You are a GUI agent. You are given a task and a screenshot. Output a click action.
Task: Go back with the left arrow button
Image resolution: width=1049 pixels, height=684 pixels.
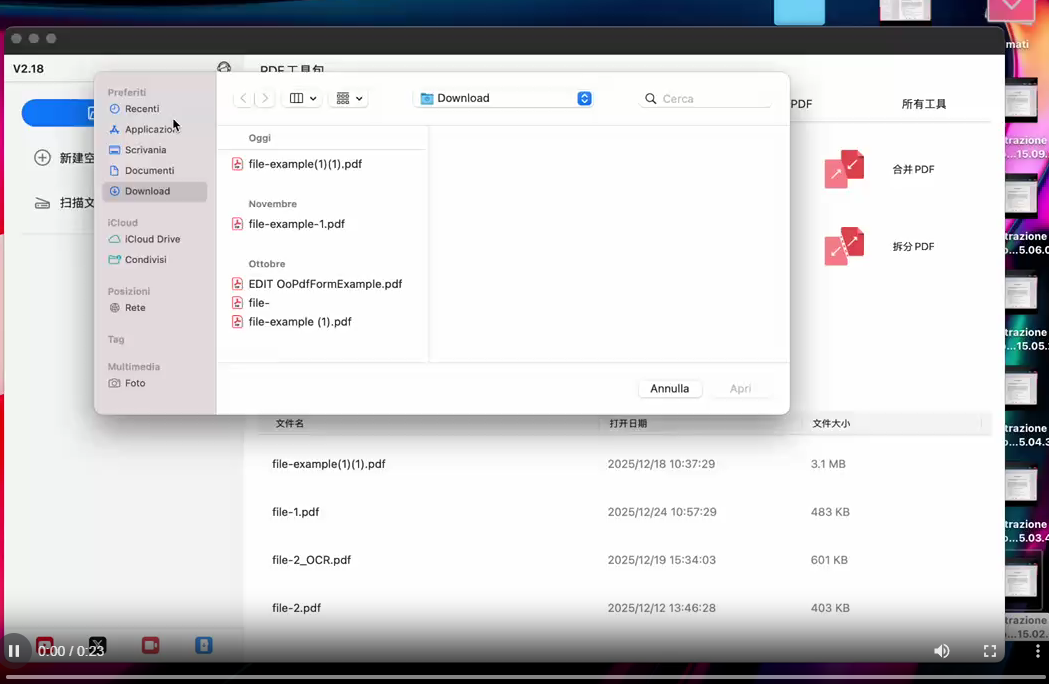(244, 98)
